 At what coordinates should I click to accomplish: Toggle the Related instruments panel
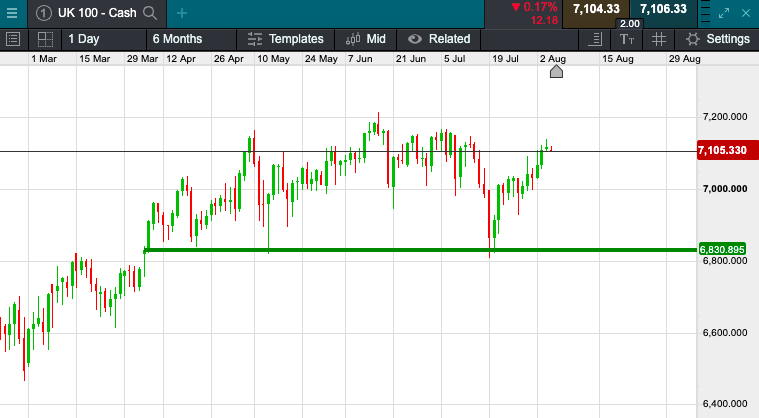pyautogui.click(x=439, y=39)
